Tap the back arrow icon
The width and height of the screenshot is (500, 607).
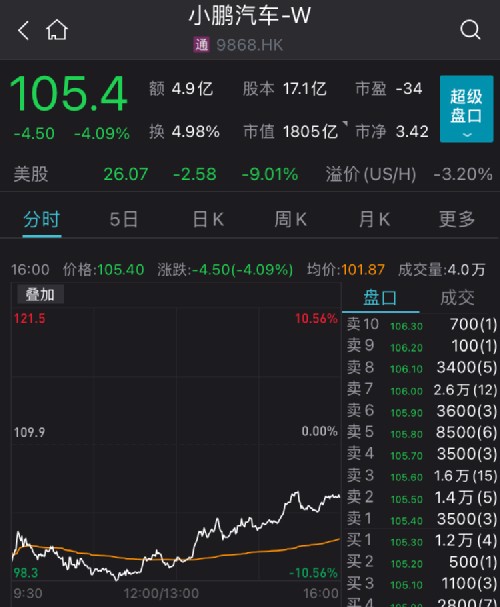(x=23, y=30)
